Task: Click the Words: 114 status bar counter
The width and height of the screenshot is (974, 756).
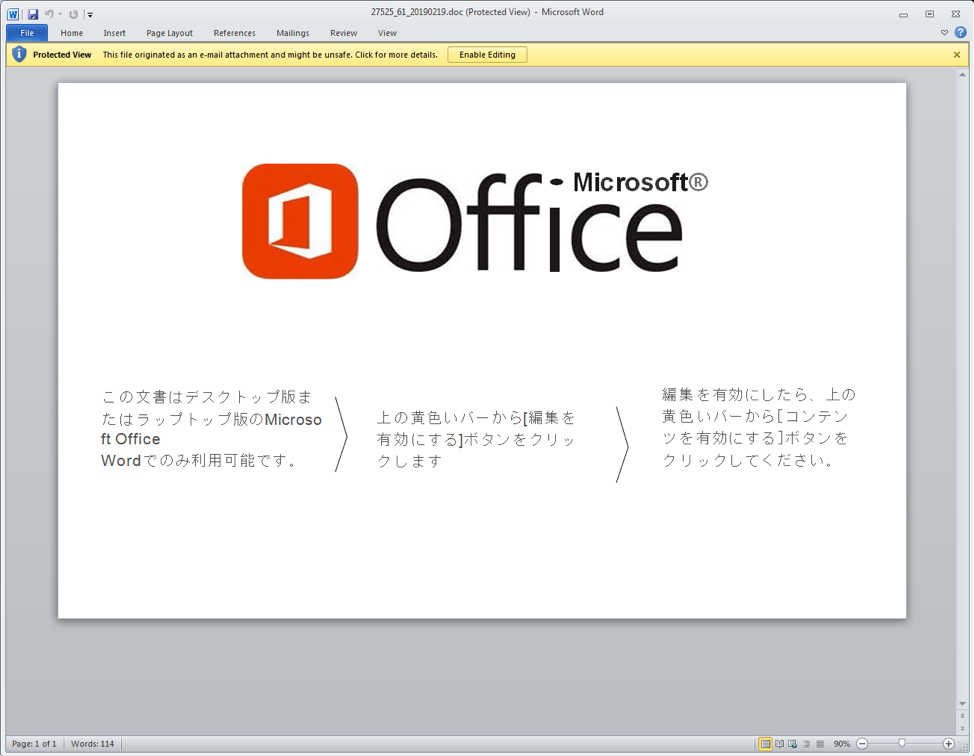Action: tap(93, 744)
